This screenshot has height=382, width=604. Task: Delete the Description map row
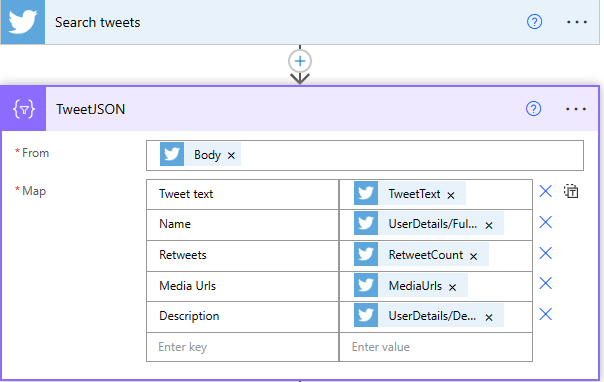coord(545,314)
